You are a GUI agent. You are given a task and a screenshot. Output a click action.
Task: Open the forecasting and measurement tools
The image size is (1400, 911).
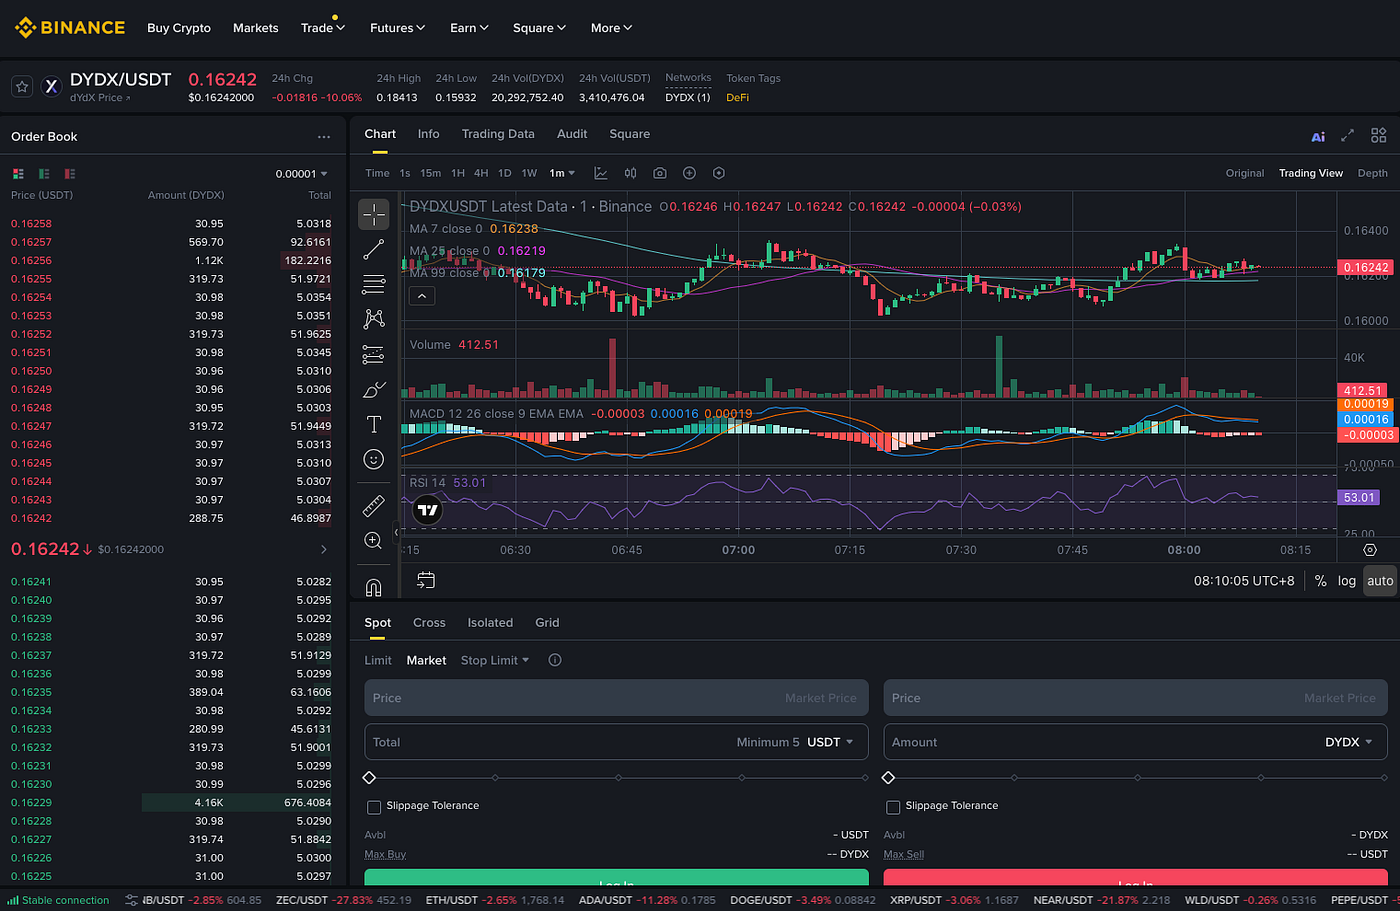(x=374, y=354)
